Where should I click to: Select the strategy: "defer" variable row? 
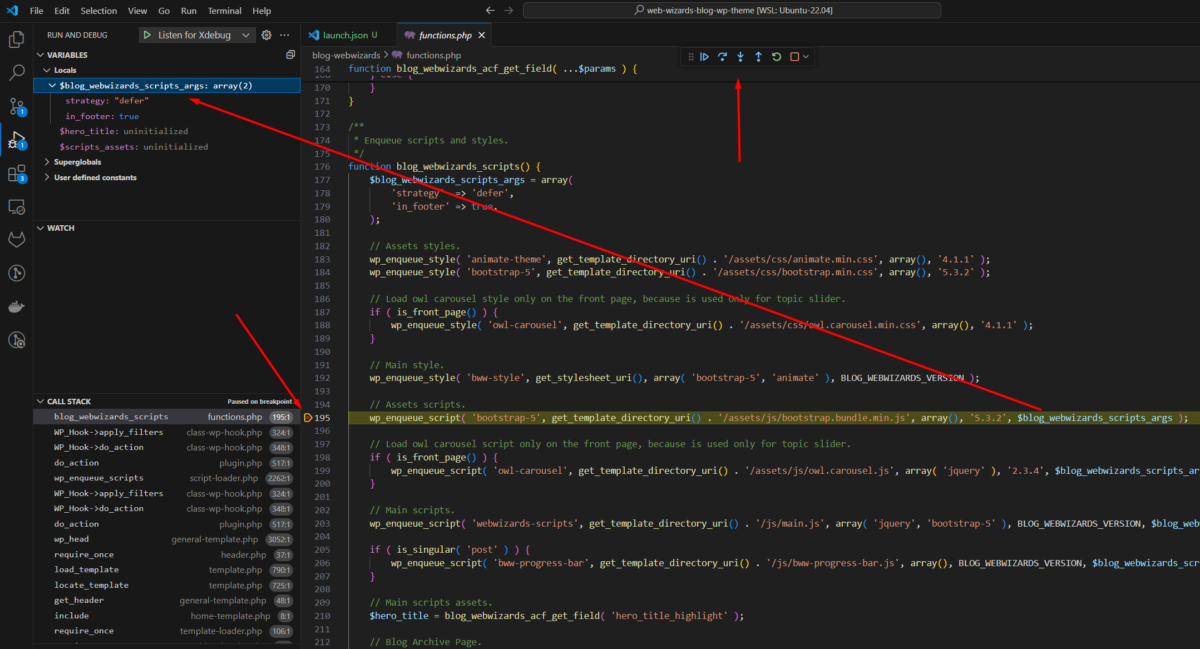click(166, 101)
